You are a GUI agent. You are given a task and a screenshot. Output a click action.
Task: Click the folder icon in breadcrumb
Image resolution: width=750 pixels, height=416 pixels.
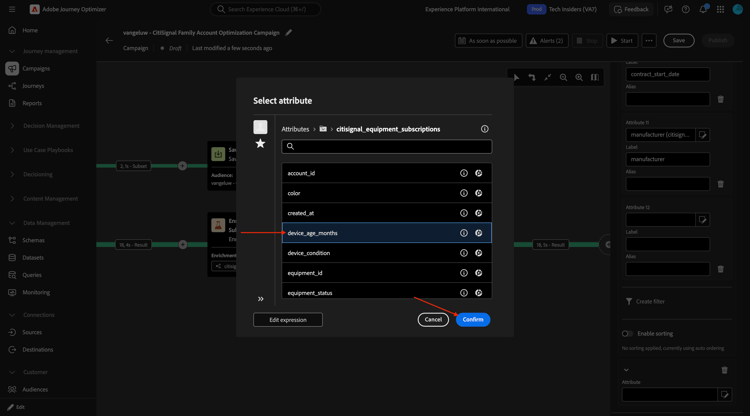coord(323,129)
